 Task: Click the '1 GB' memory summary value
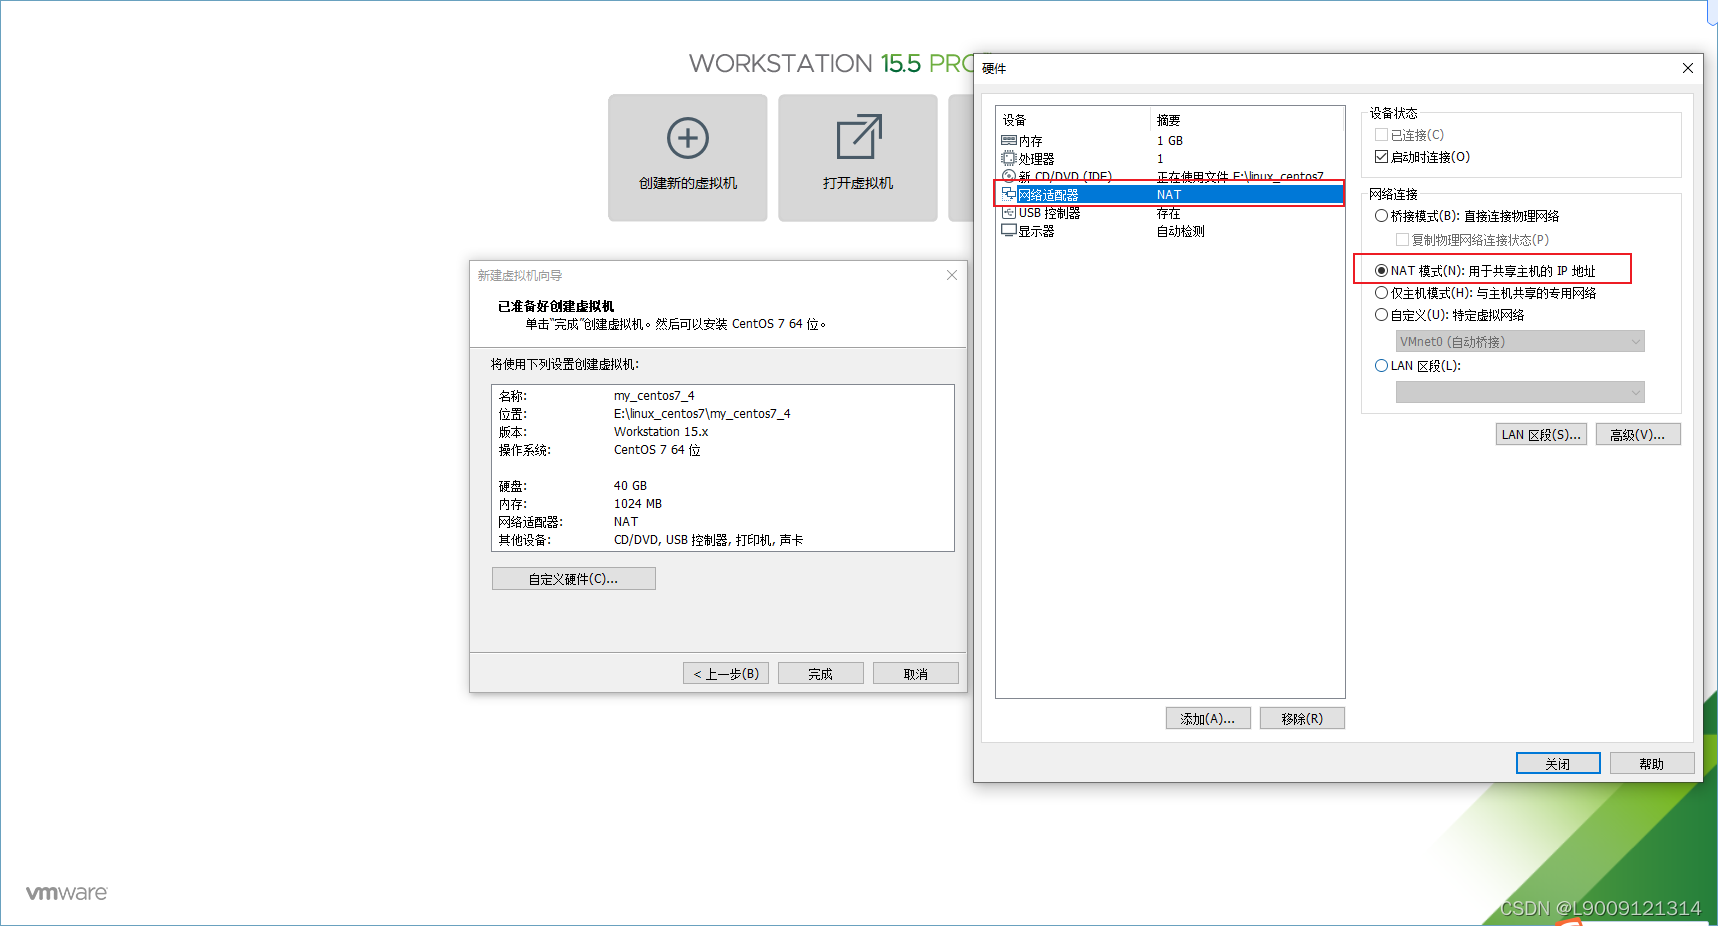[1170, 141]
